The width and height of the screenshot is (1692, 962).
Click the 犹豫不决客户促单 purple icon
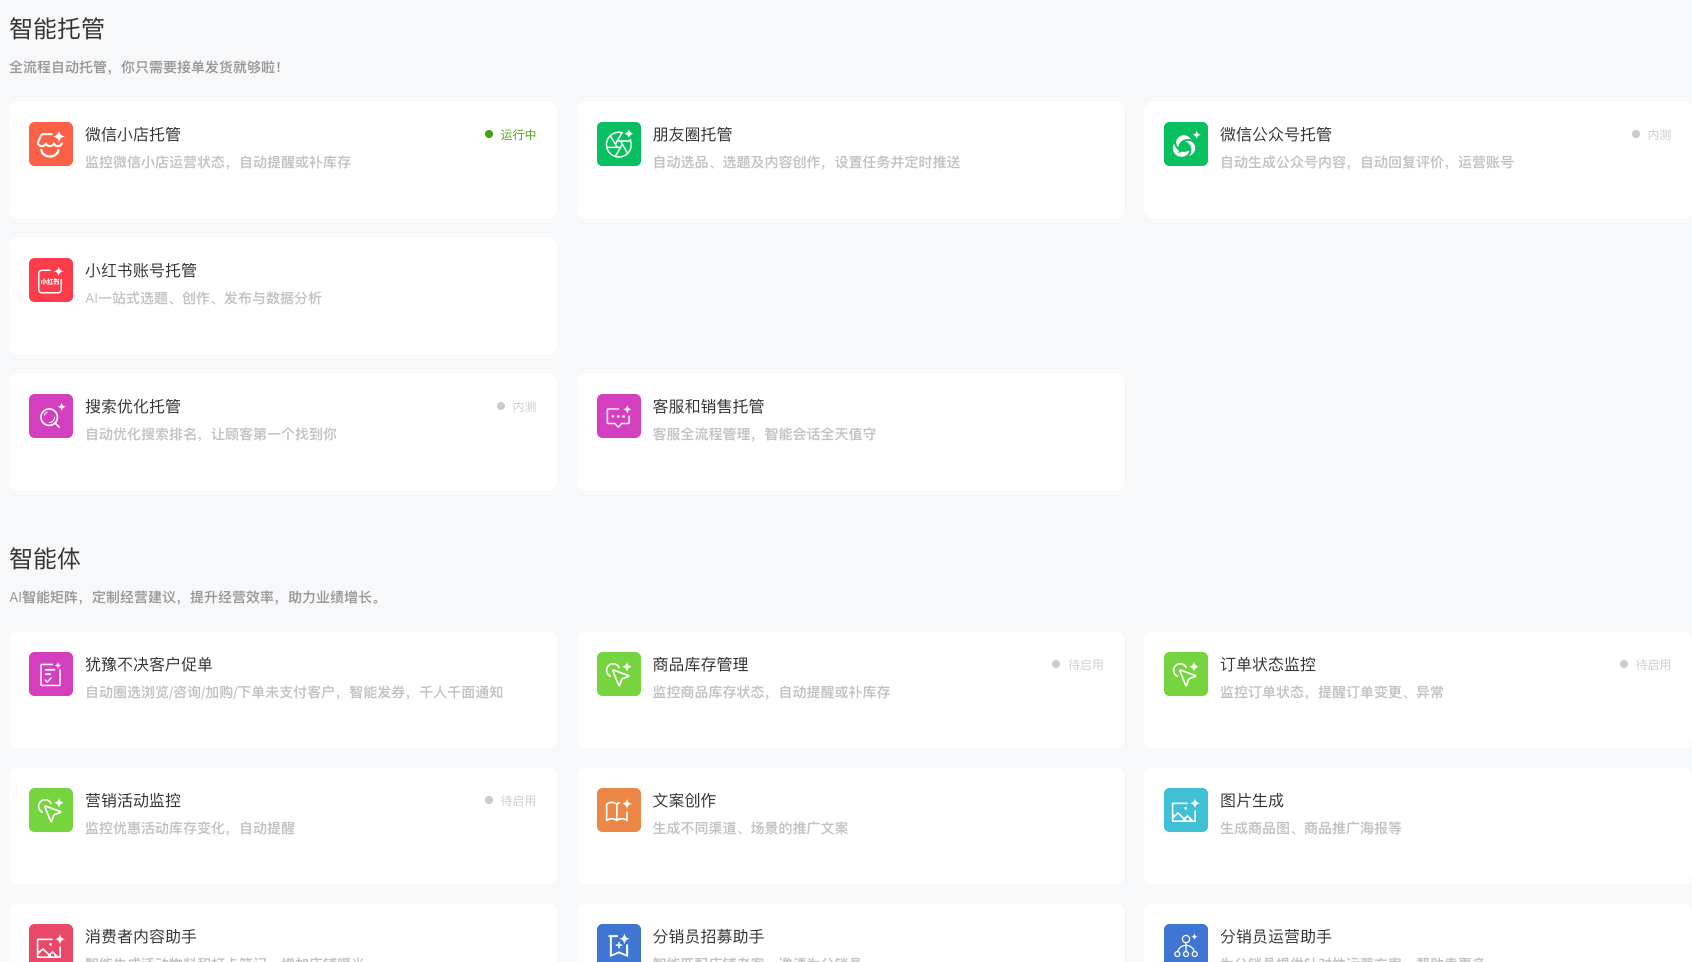tap(51, 674)
